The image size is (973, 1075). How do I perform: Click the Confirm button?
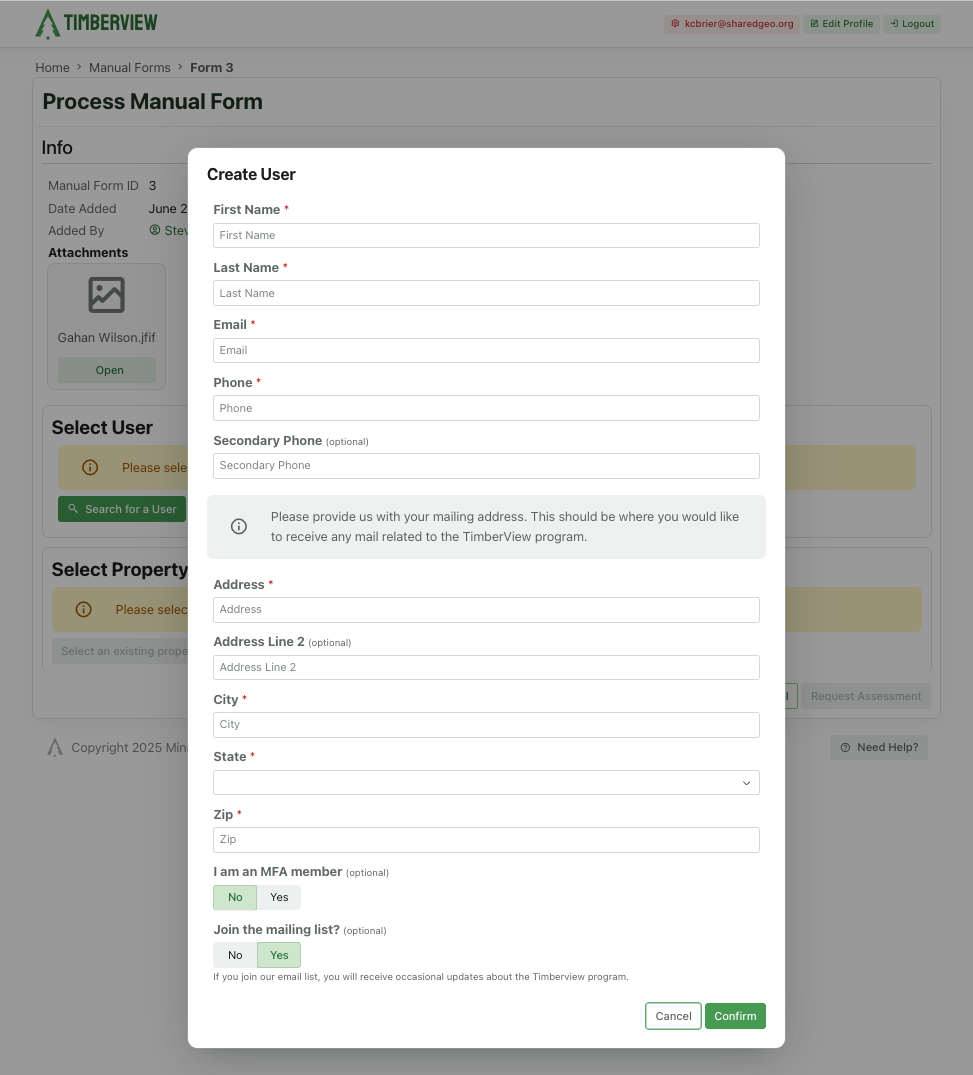(x=735, y=1016)
